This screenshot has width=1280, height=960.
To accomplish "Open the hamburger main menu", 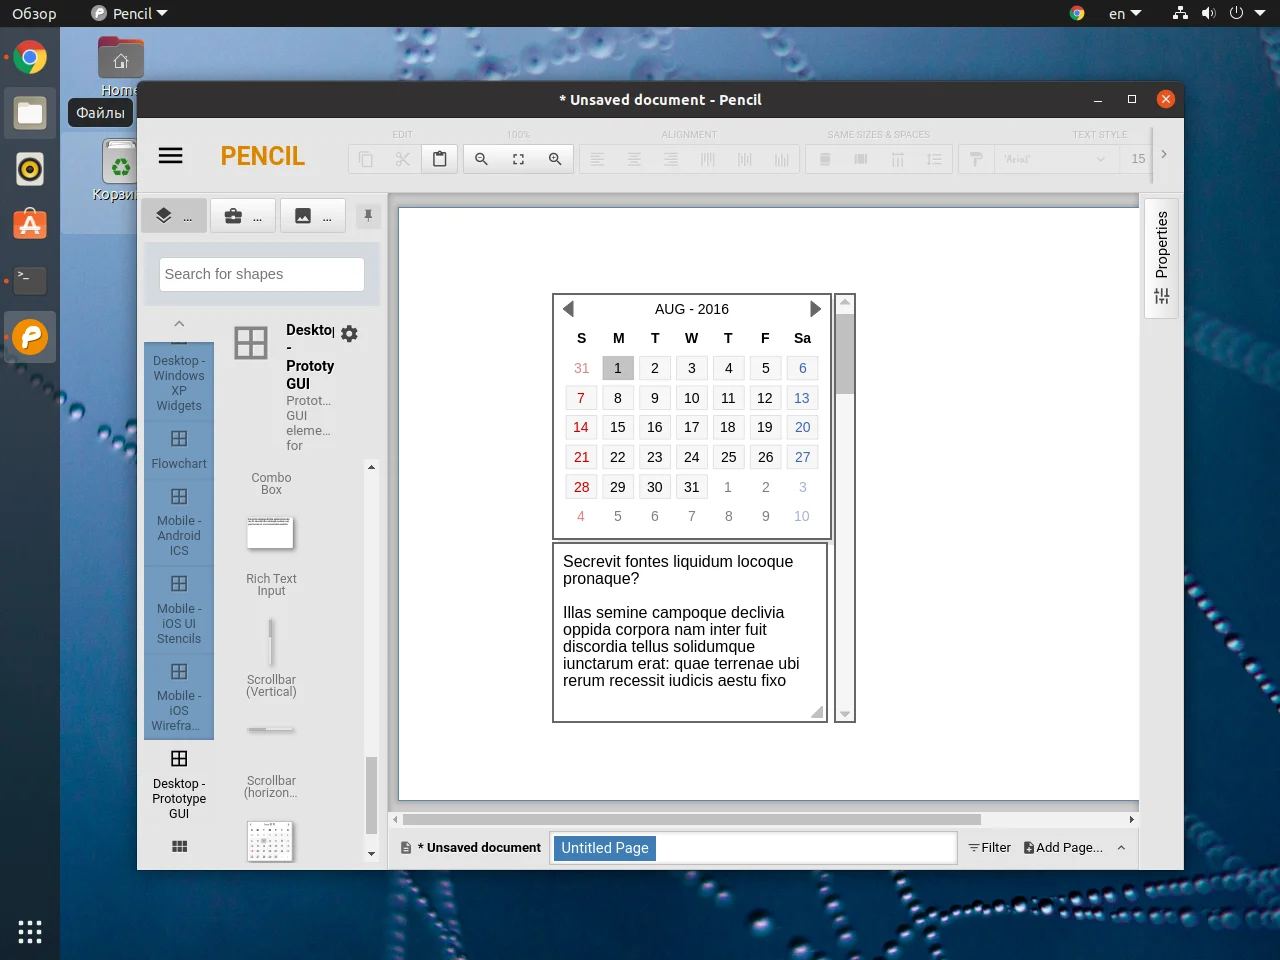I will pos(170,155).
